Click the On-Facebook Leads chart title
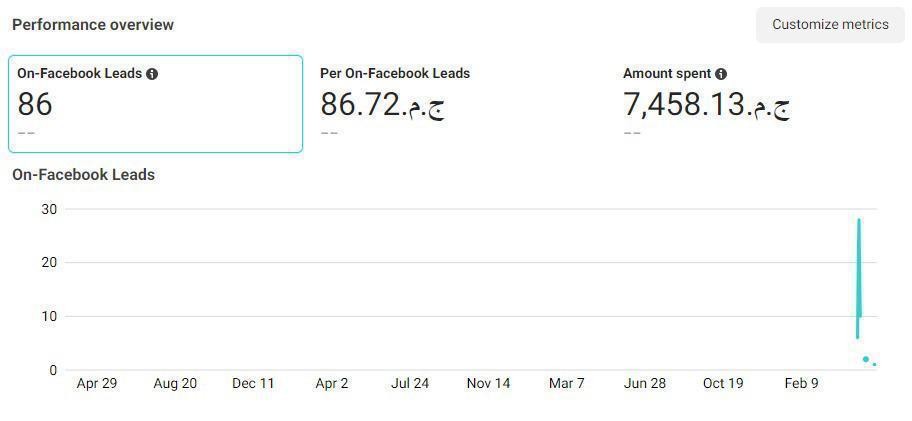The width and height of the screenshot is (912, 421). point(83,174)
